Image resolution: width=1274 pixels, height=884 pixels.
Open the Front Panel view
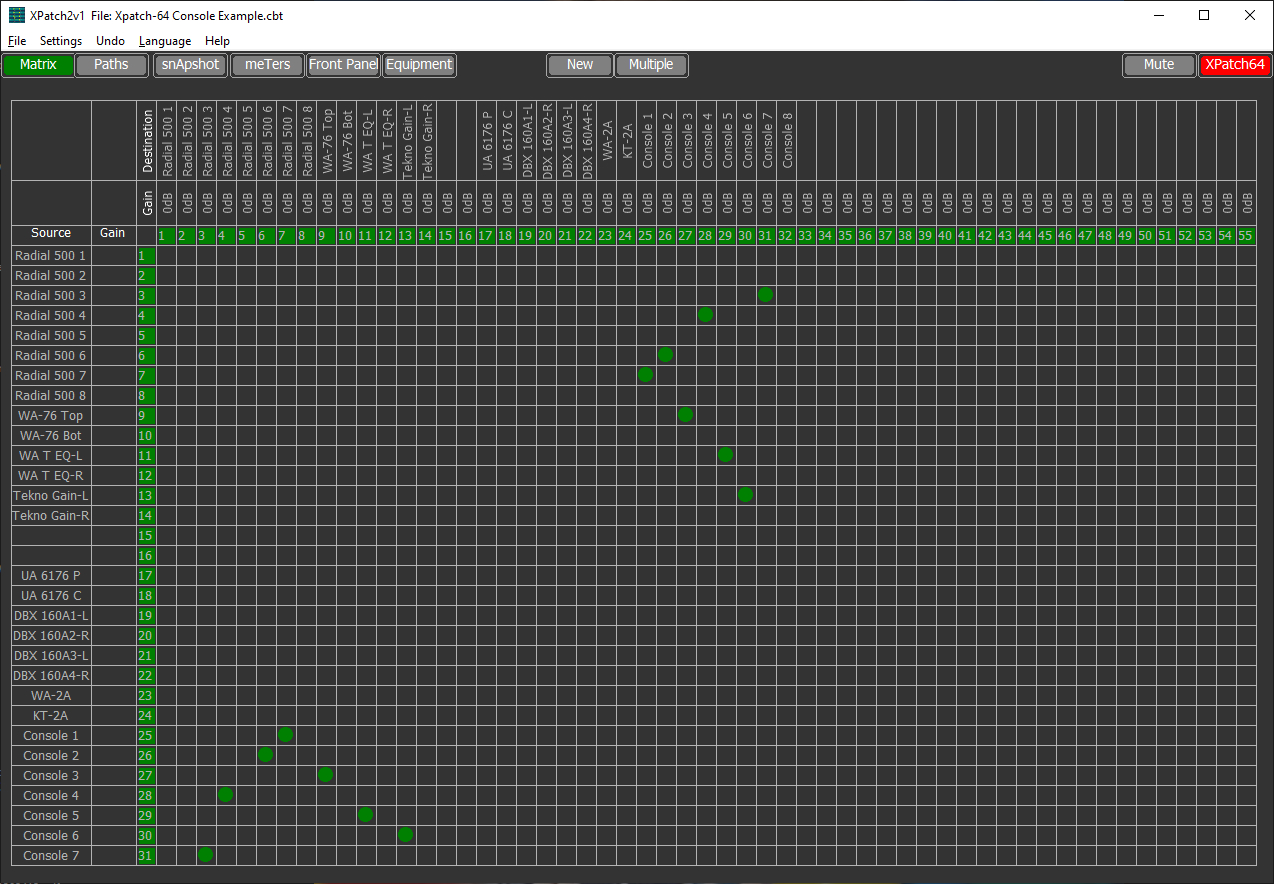343,64
